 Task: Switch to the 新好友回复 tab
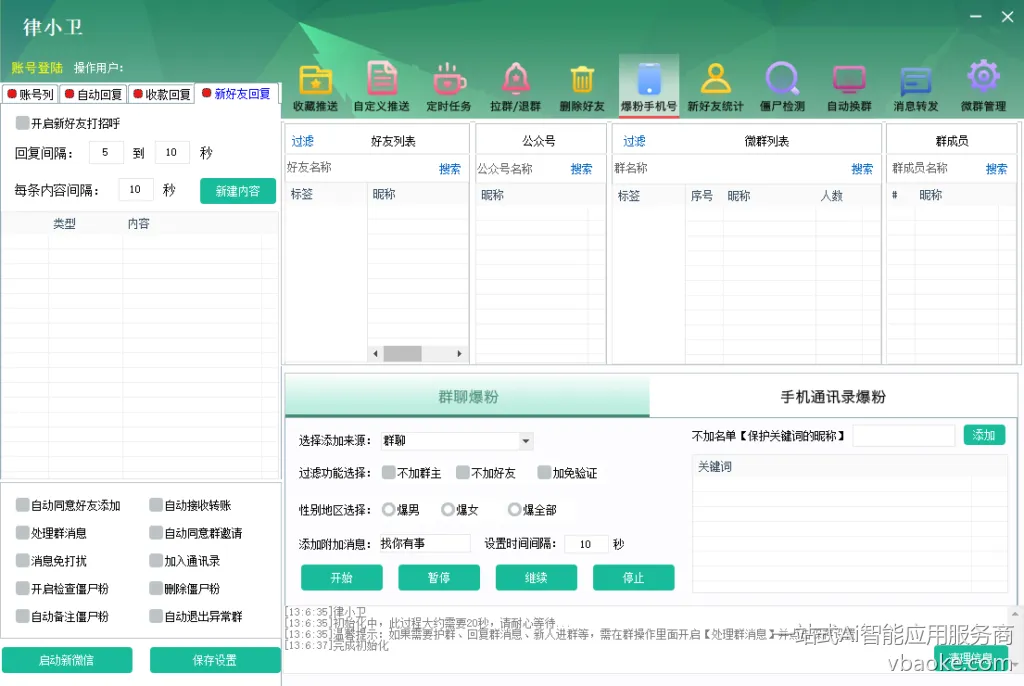coord(237,94)
